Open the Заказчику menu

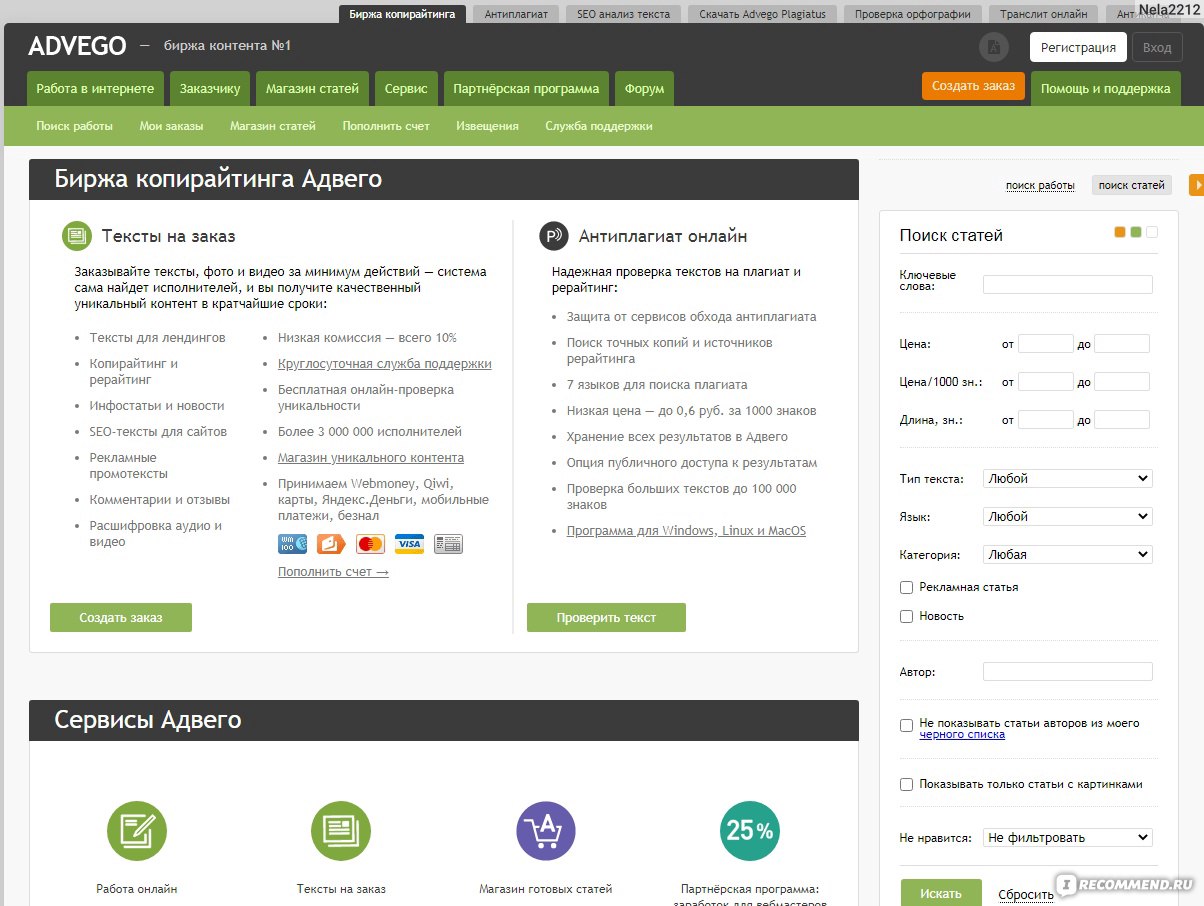click(x=210, y=89)
